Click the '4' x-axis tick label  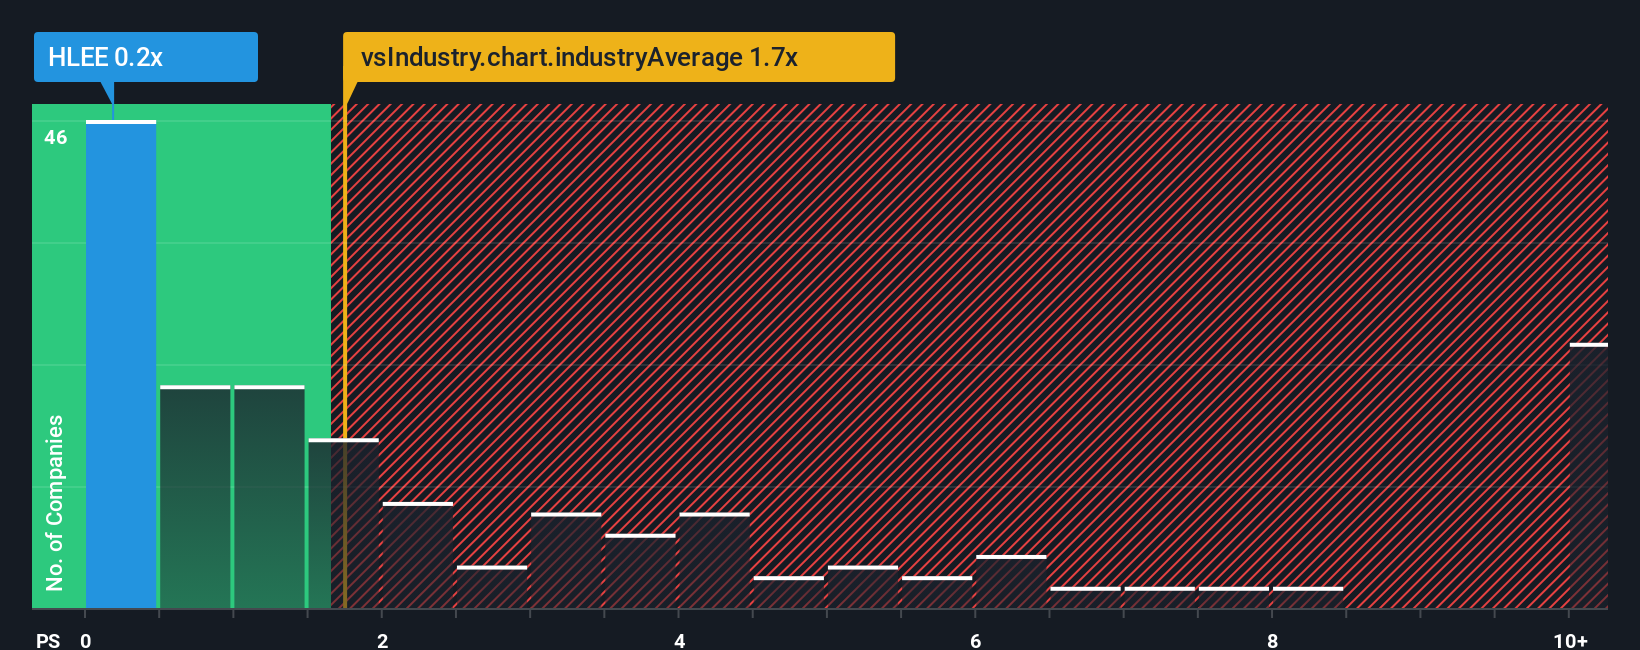679,640
